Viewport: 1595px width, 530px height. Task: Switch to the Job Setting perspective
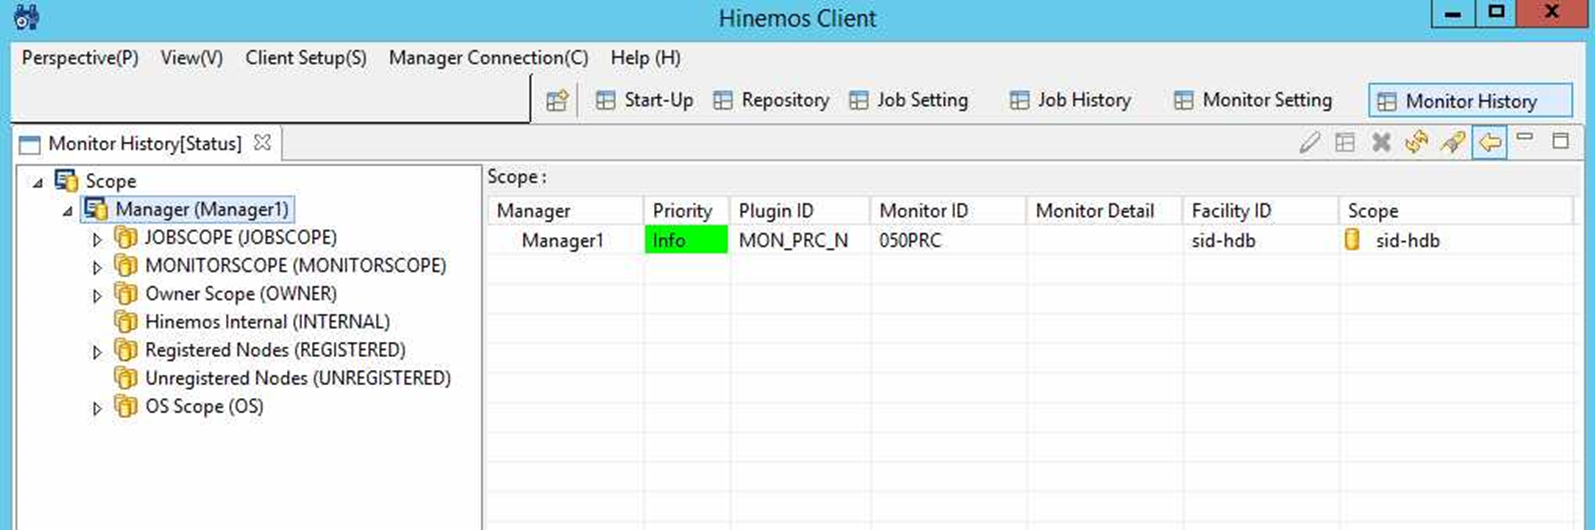pyautogui.click(x=909, y=100)
